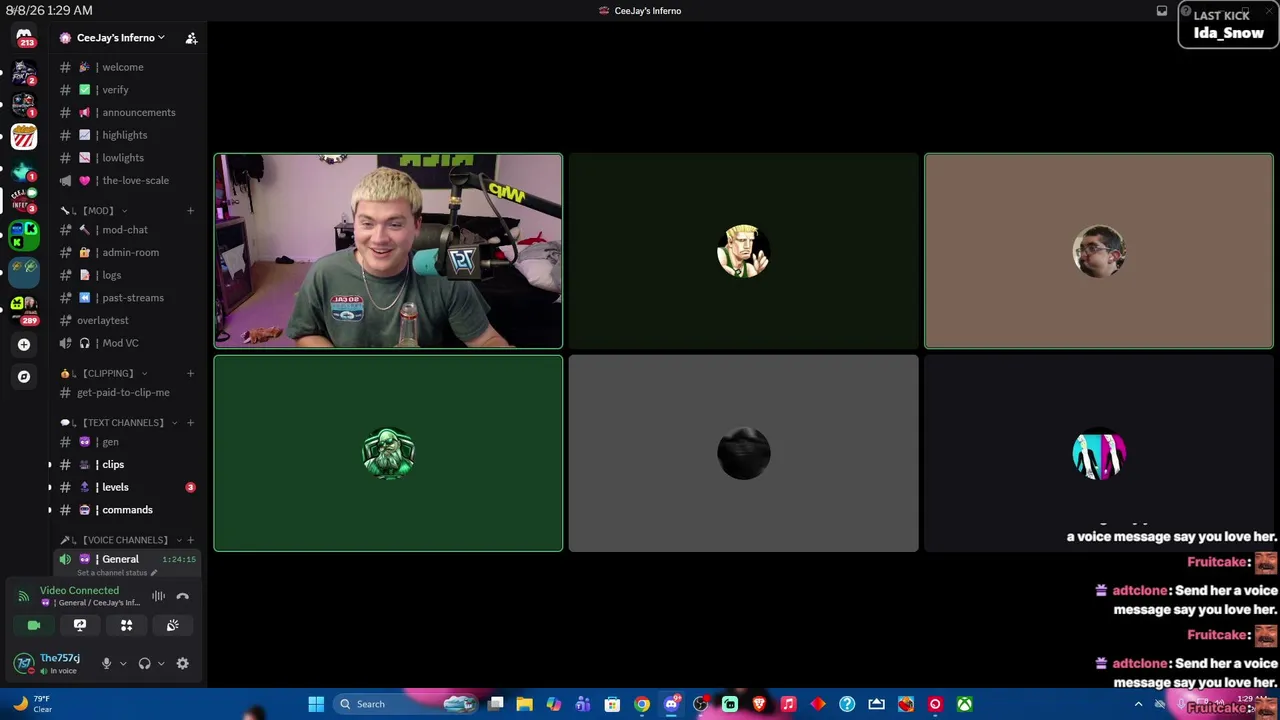This screenshot has width=1280, height=720.
Task: Focus the glasses avatar participant tile
Action: pyautogui.click(x=1099, y=251)
